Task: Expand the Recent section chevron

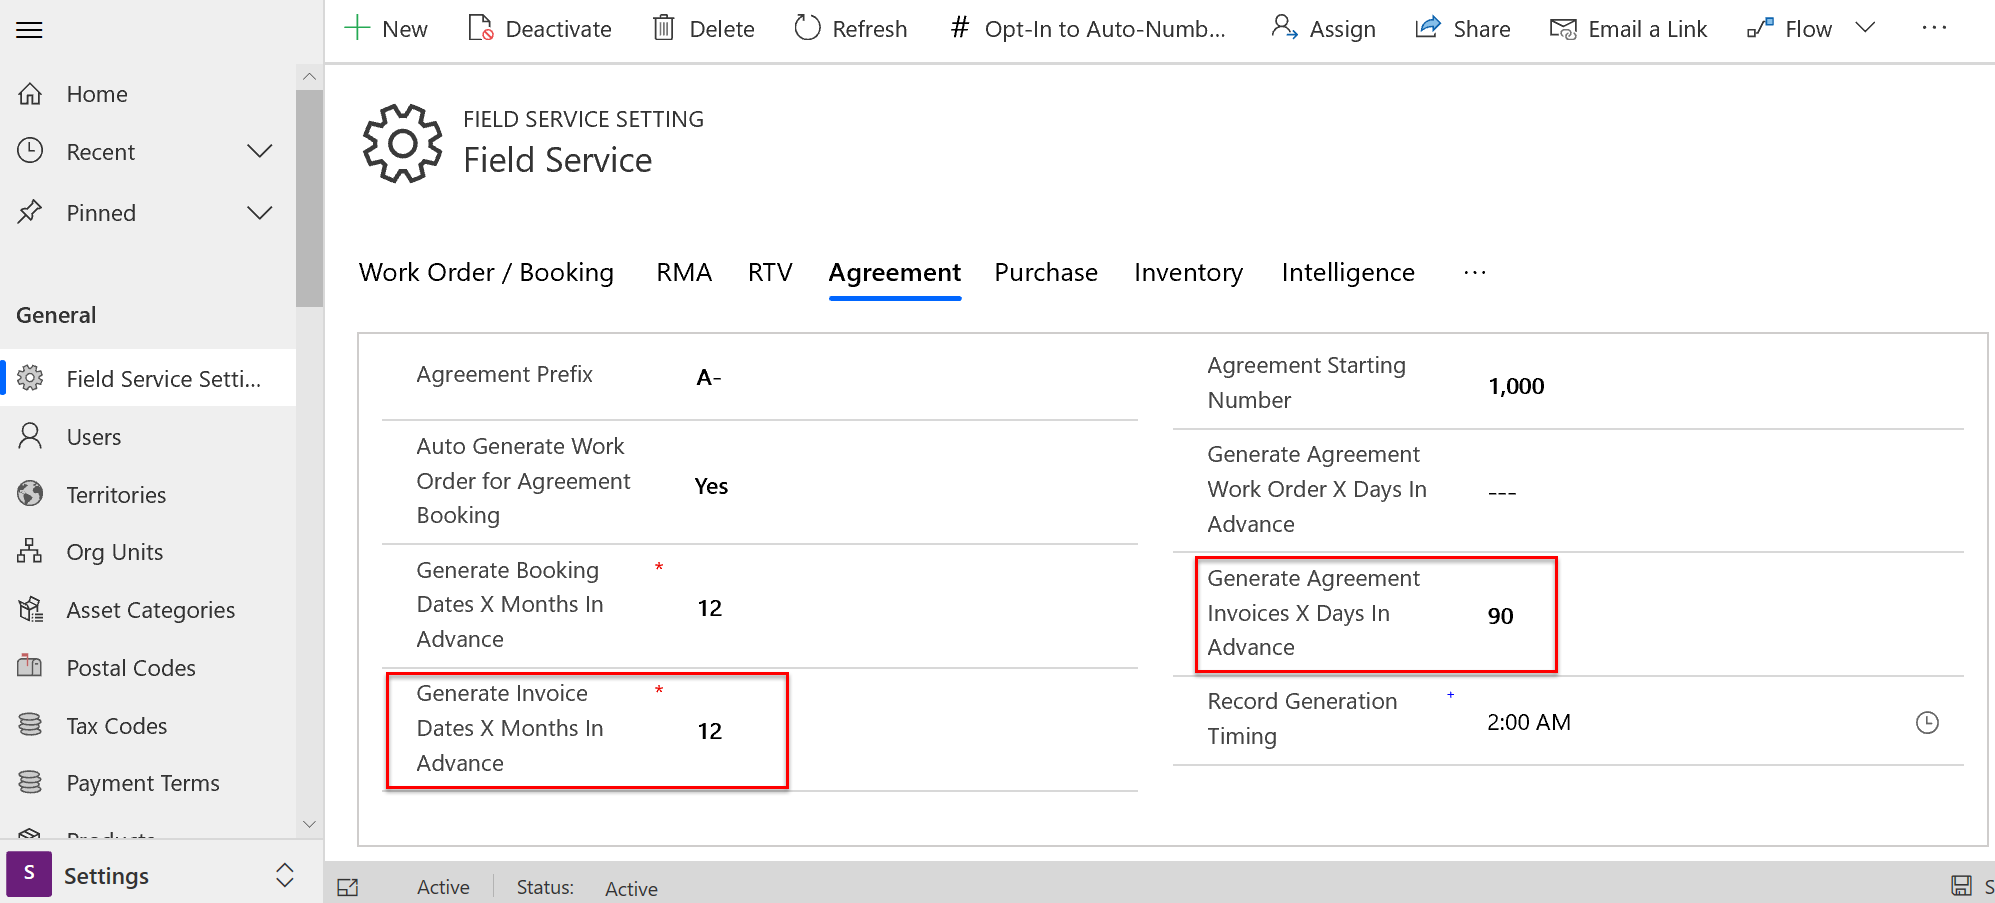Action: tap(260, 151)
